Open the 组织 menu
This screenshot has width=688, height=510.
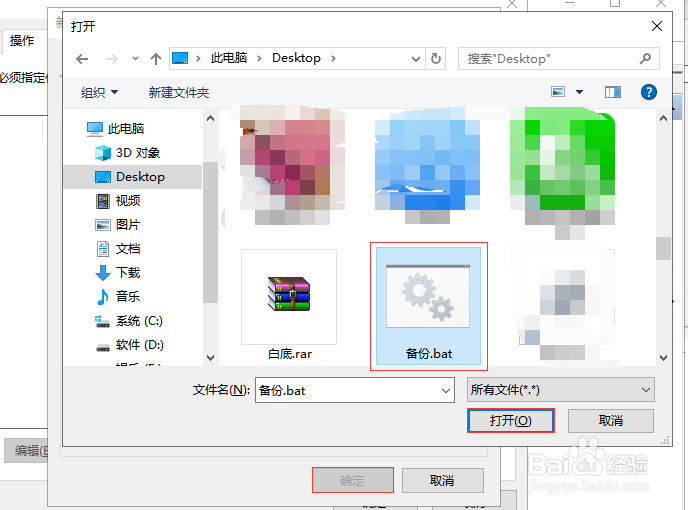click(x=99, y=93)
